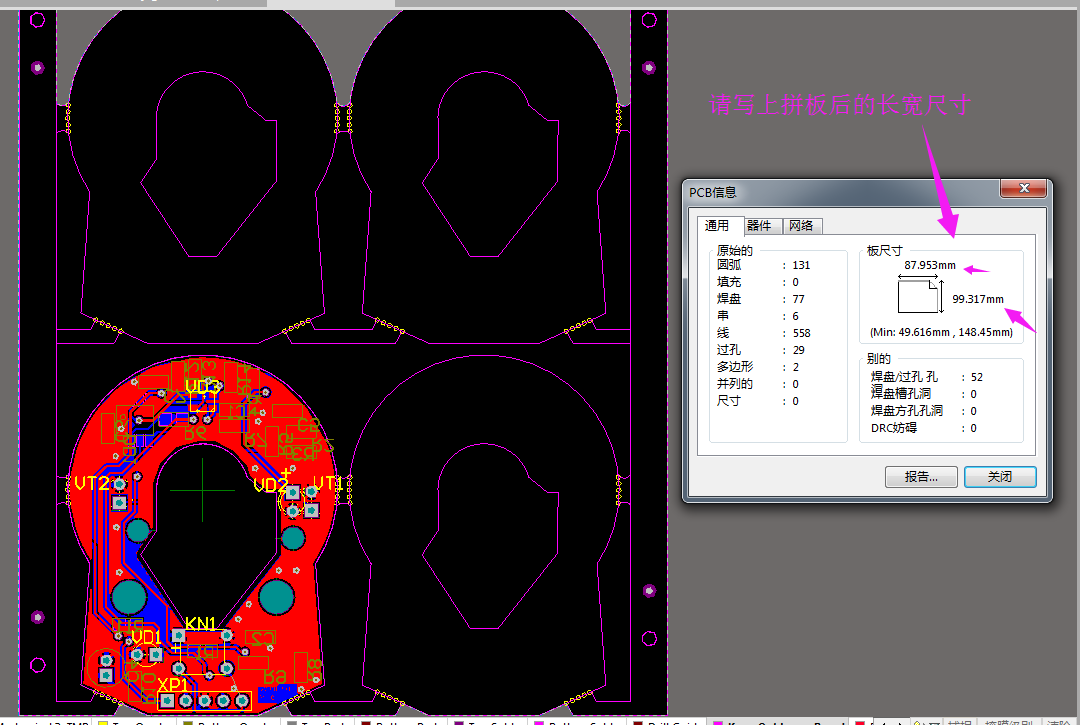The width and height of the screenshot is (1080, 725).
Task: Click the VD3 component label
Action: pyautogui.click(x=202, y=386)
